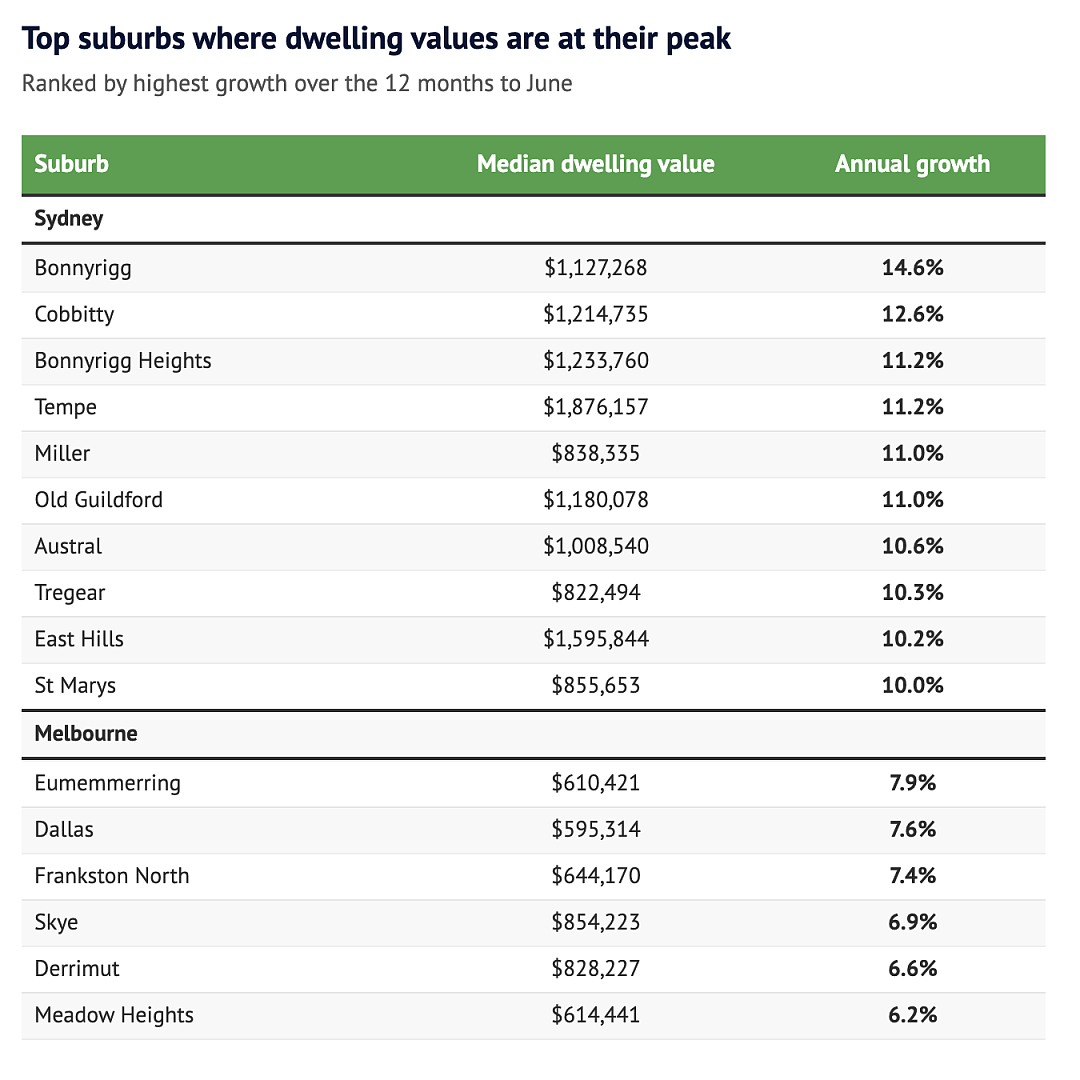
Task: Click Tregear's 10.3% growth value
Action: (913, 592)
